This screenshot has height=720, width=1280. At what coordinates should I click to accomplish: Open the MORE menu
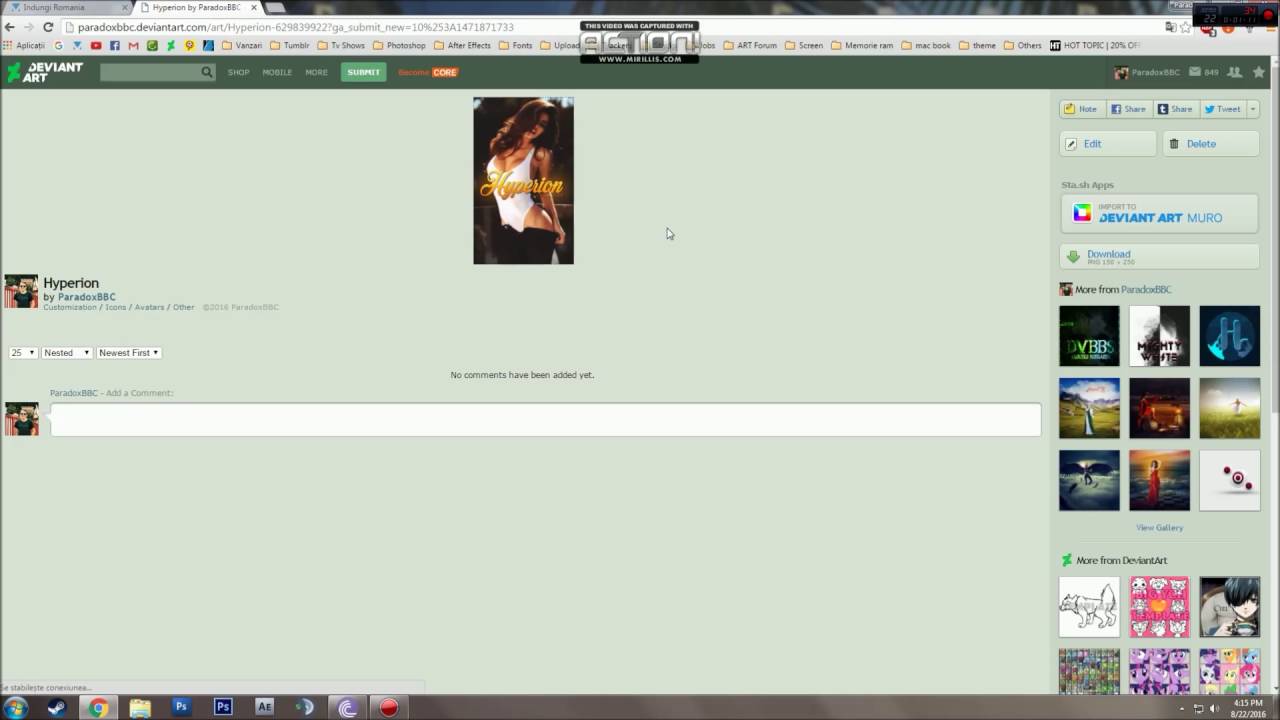316,72
